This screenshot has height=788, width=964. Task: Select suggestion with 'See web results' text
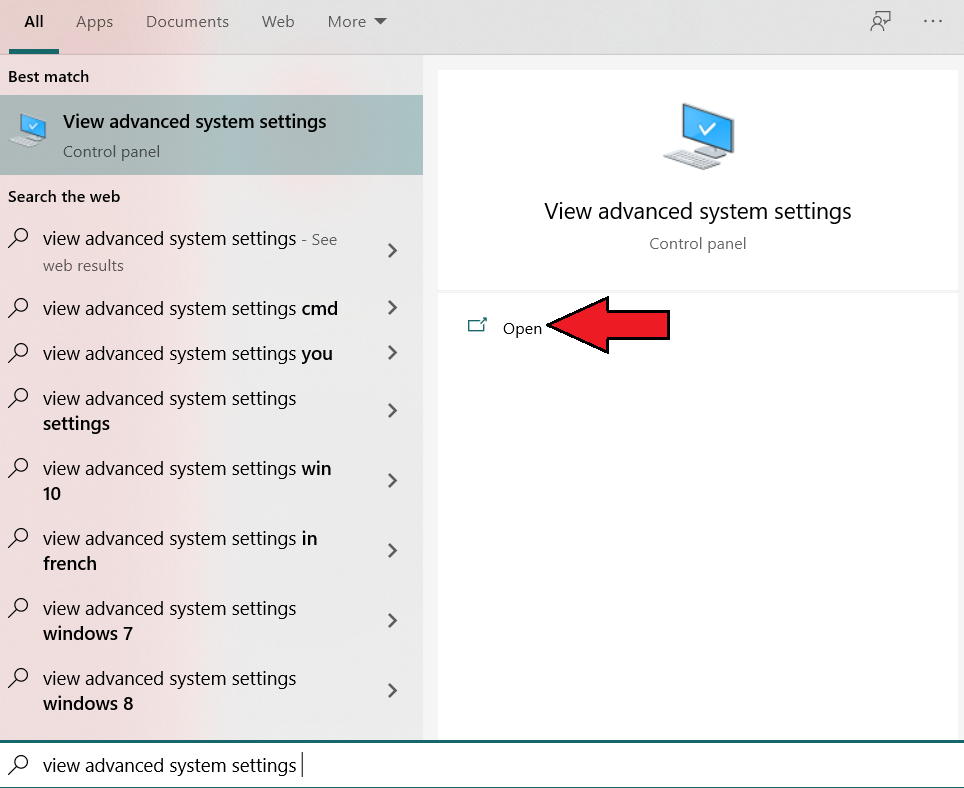211,251
